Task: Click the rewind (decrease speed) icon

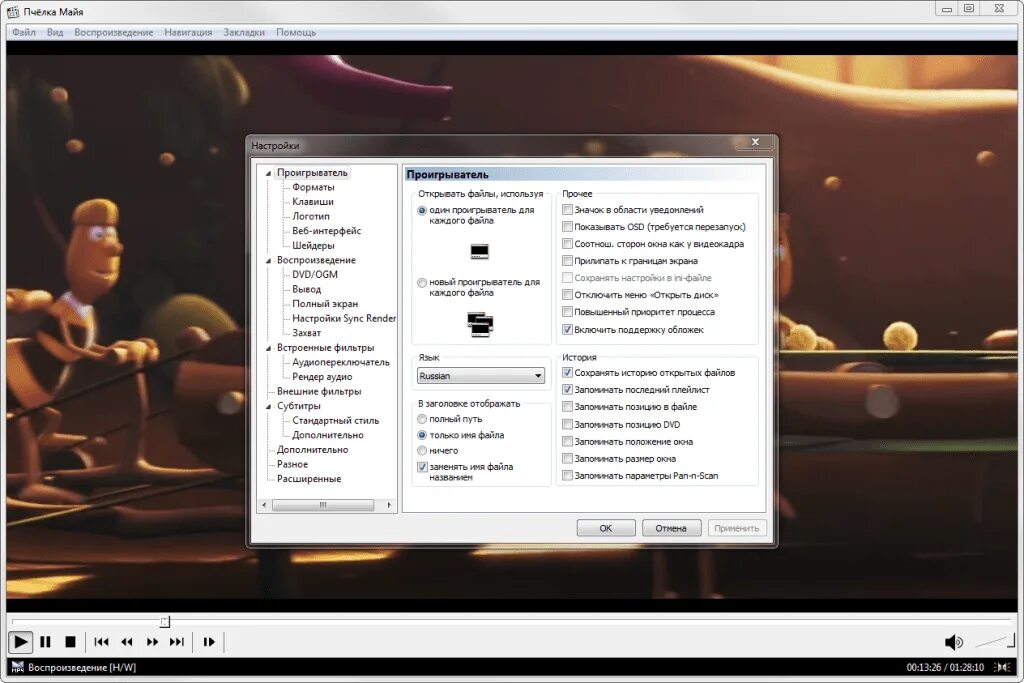Action: coord(127,642)
